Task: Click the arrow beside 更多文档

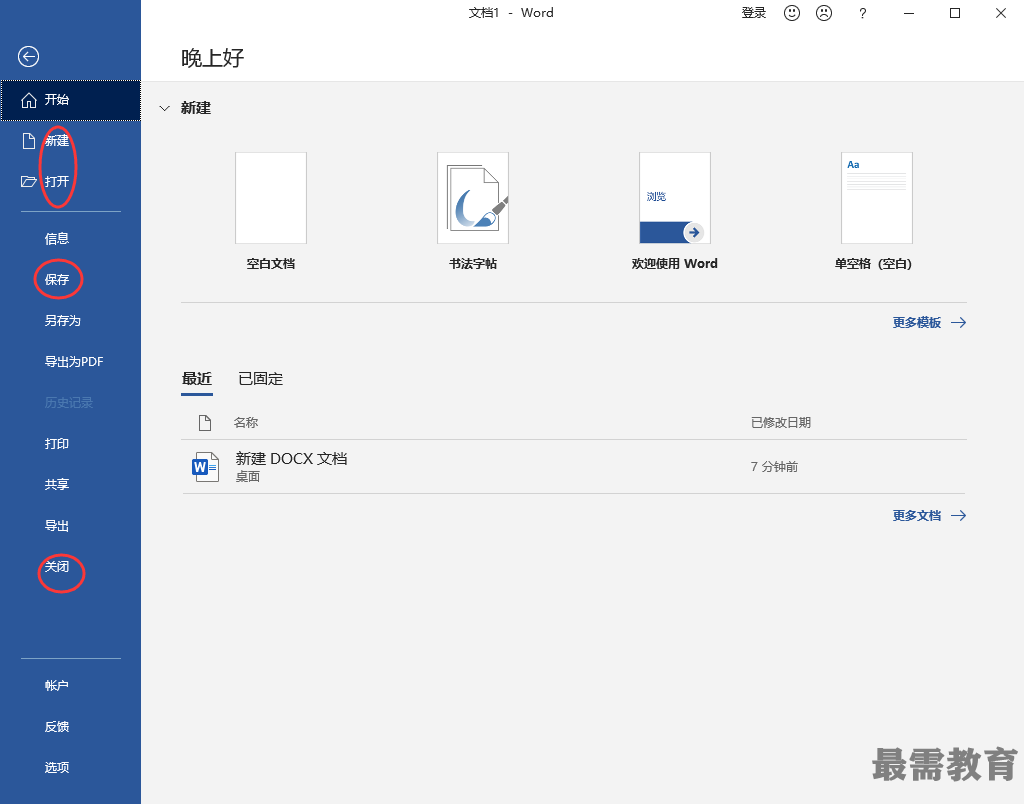Action: click(x=959, y=516)
